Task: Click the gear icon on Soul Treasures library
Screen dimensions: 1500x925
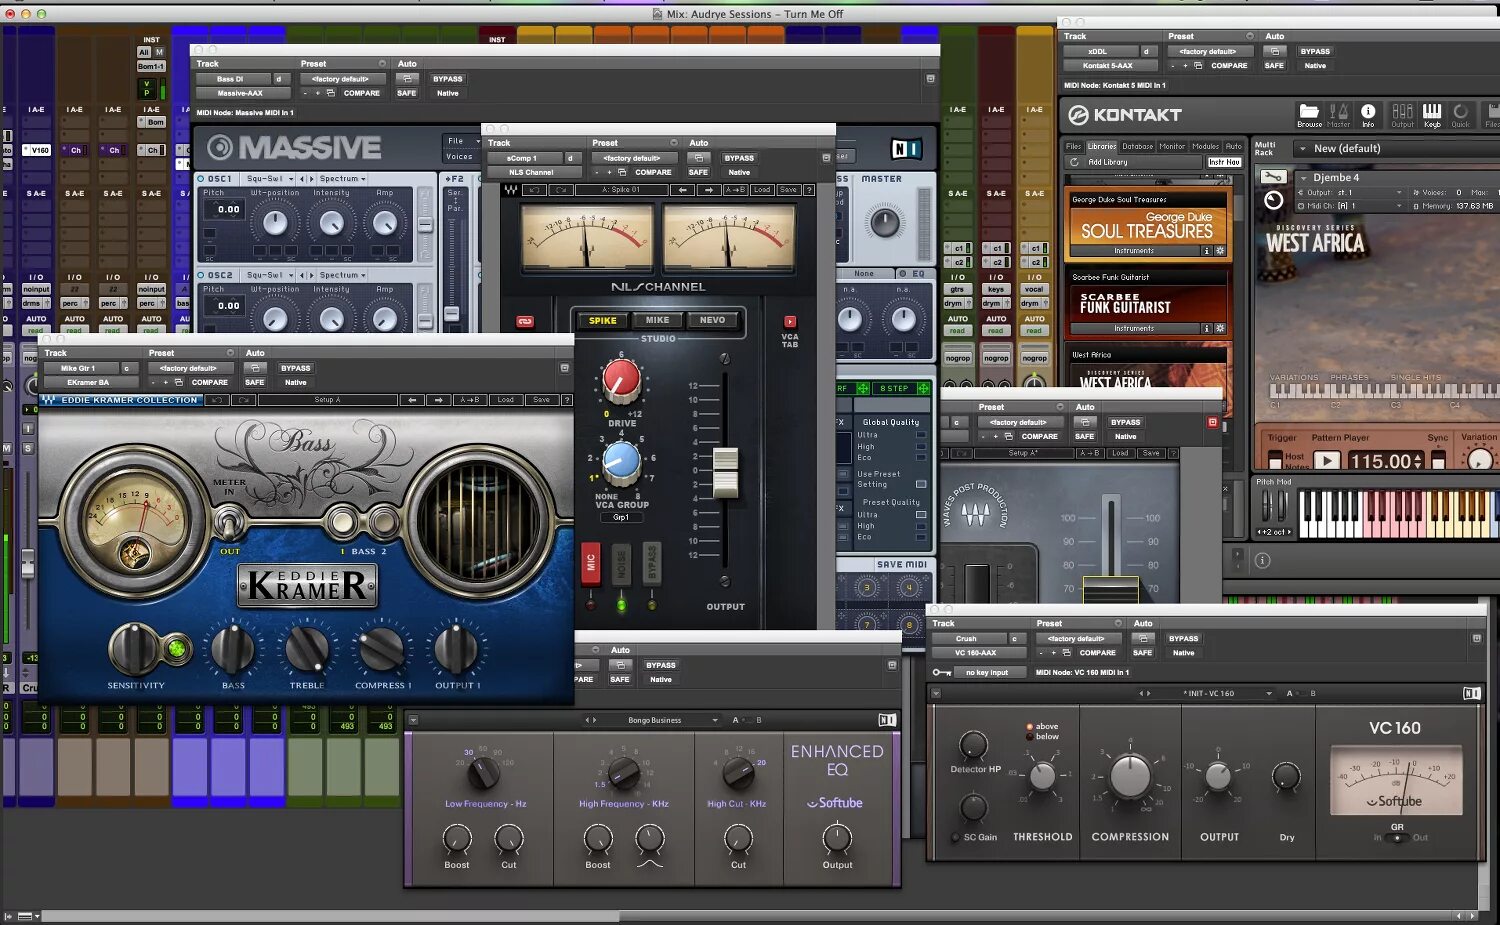Action: [x=1220, y=251]
